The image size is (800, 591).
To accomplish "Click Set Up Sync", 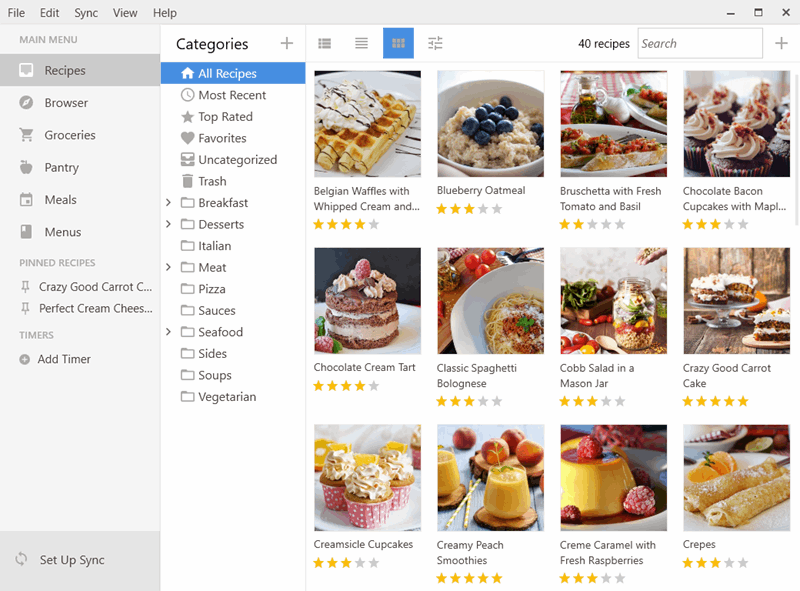I will tap(72, 560).
